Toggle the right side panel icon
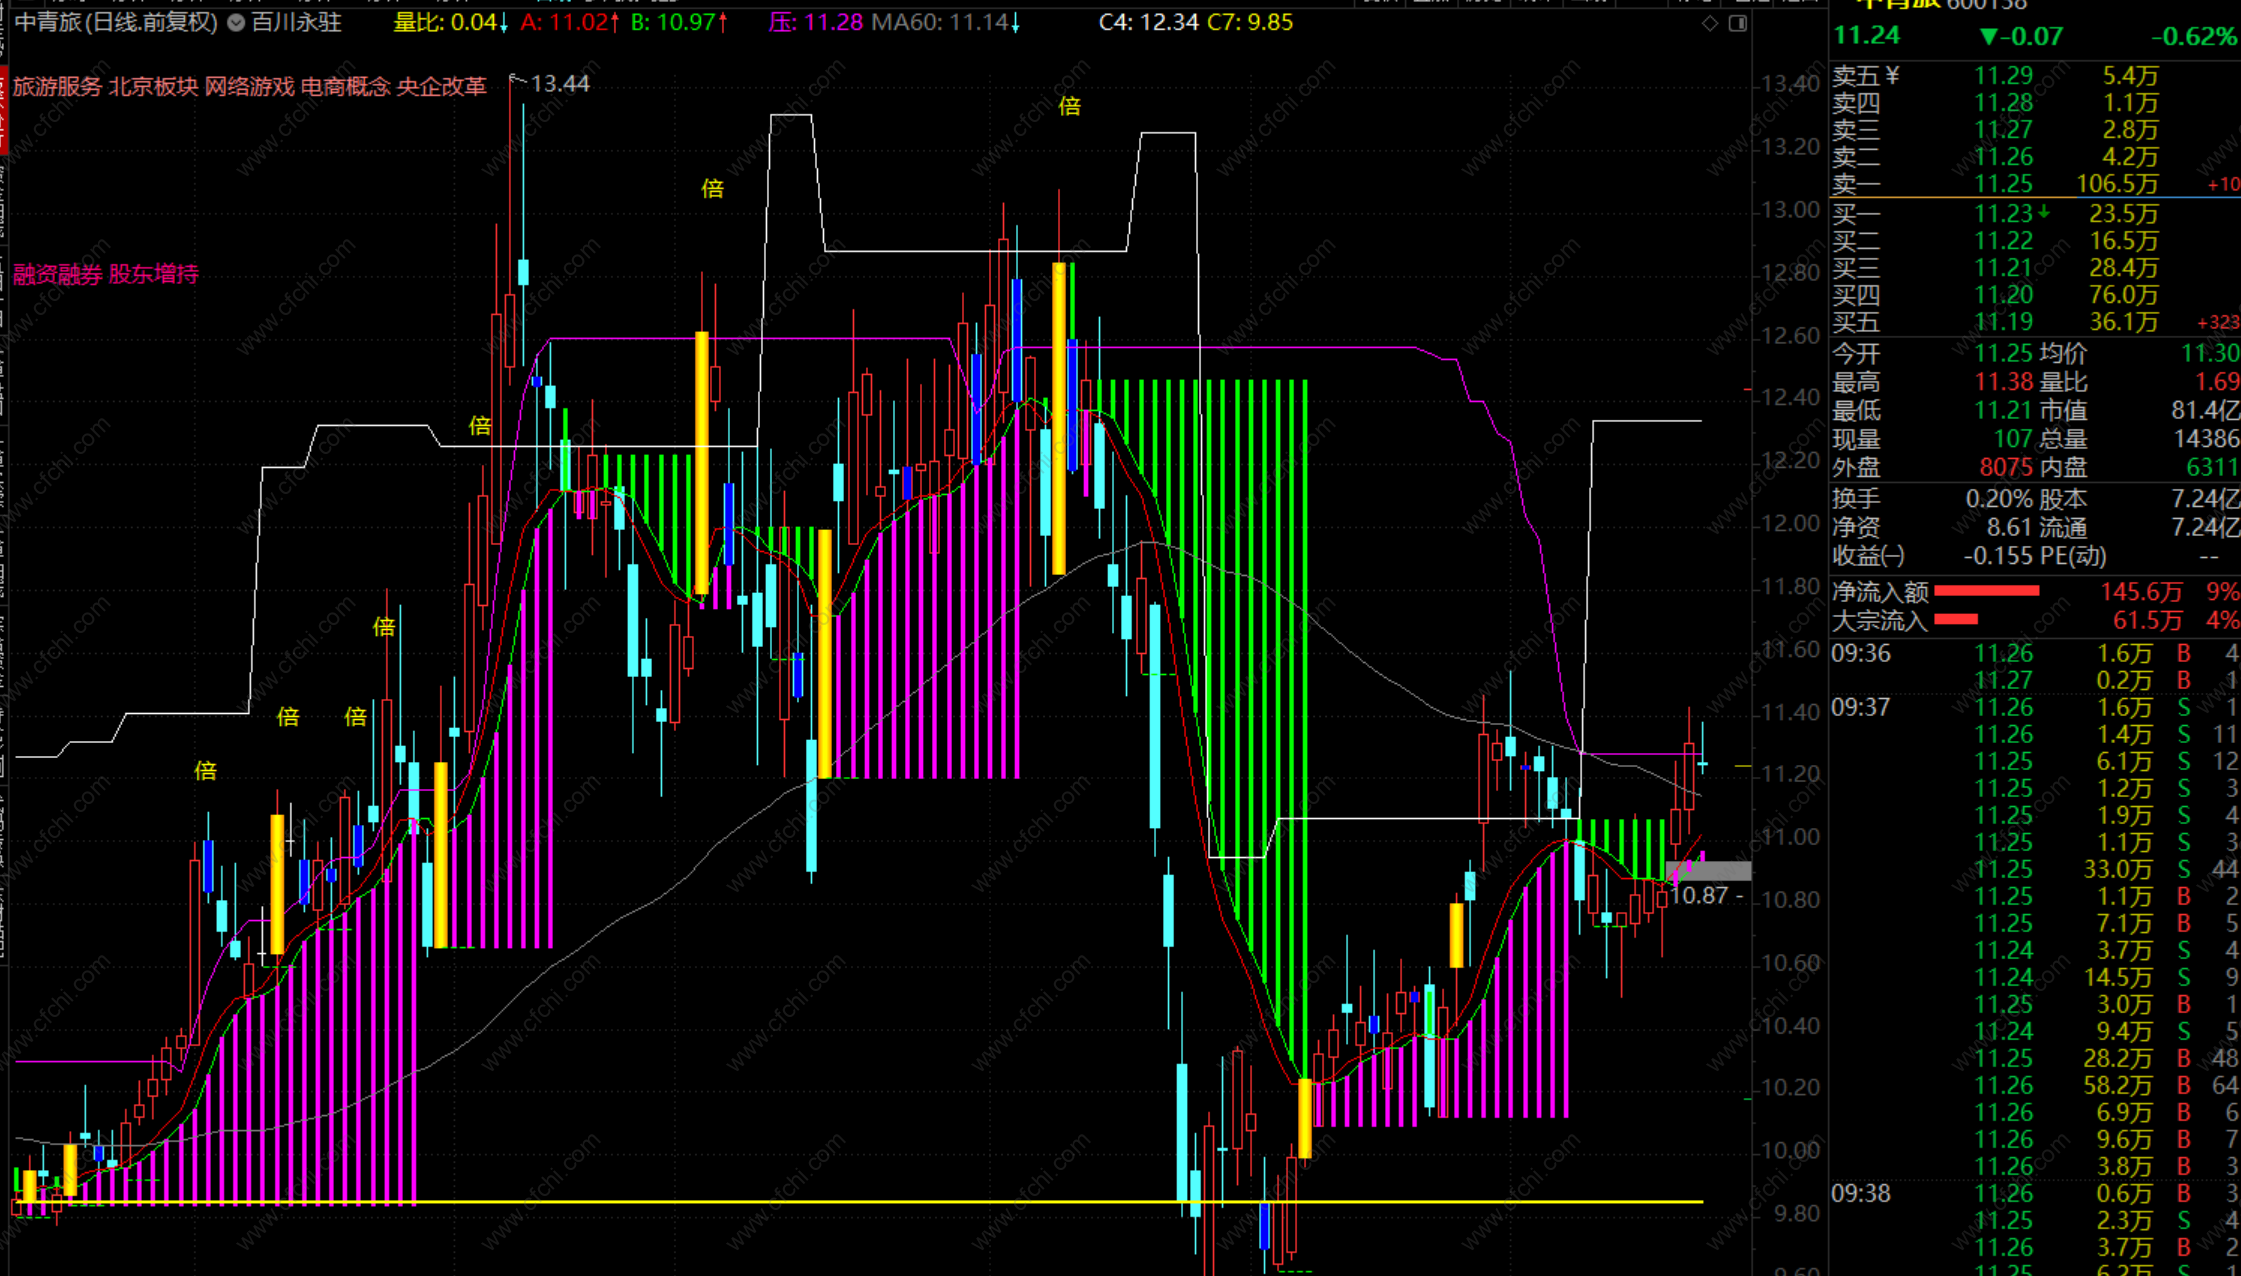2241x1276 pixels. 1738,23
